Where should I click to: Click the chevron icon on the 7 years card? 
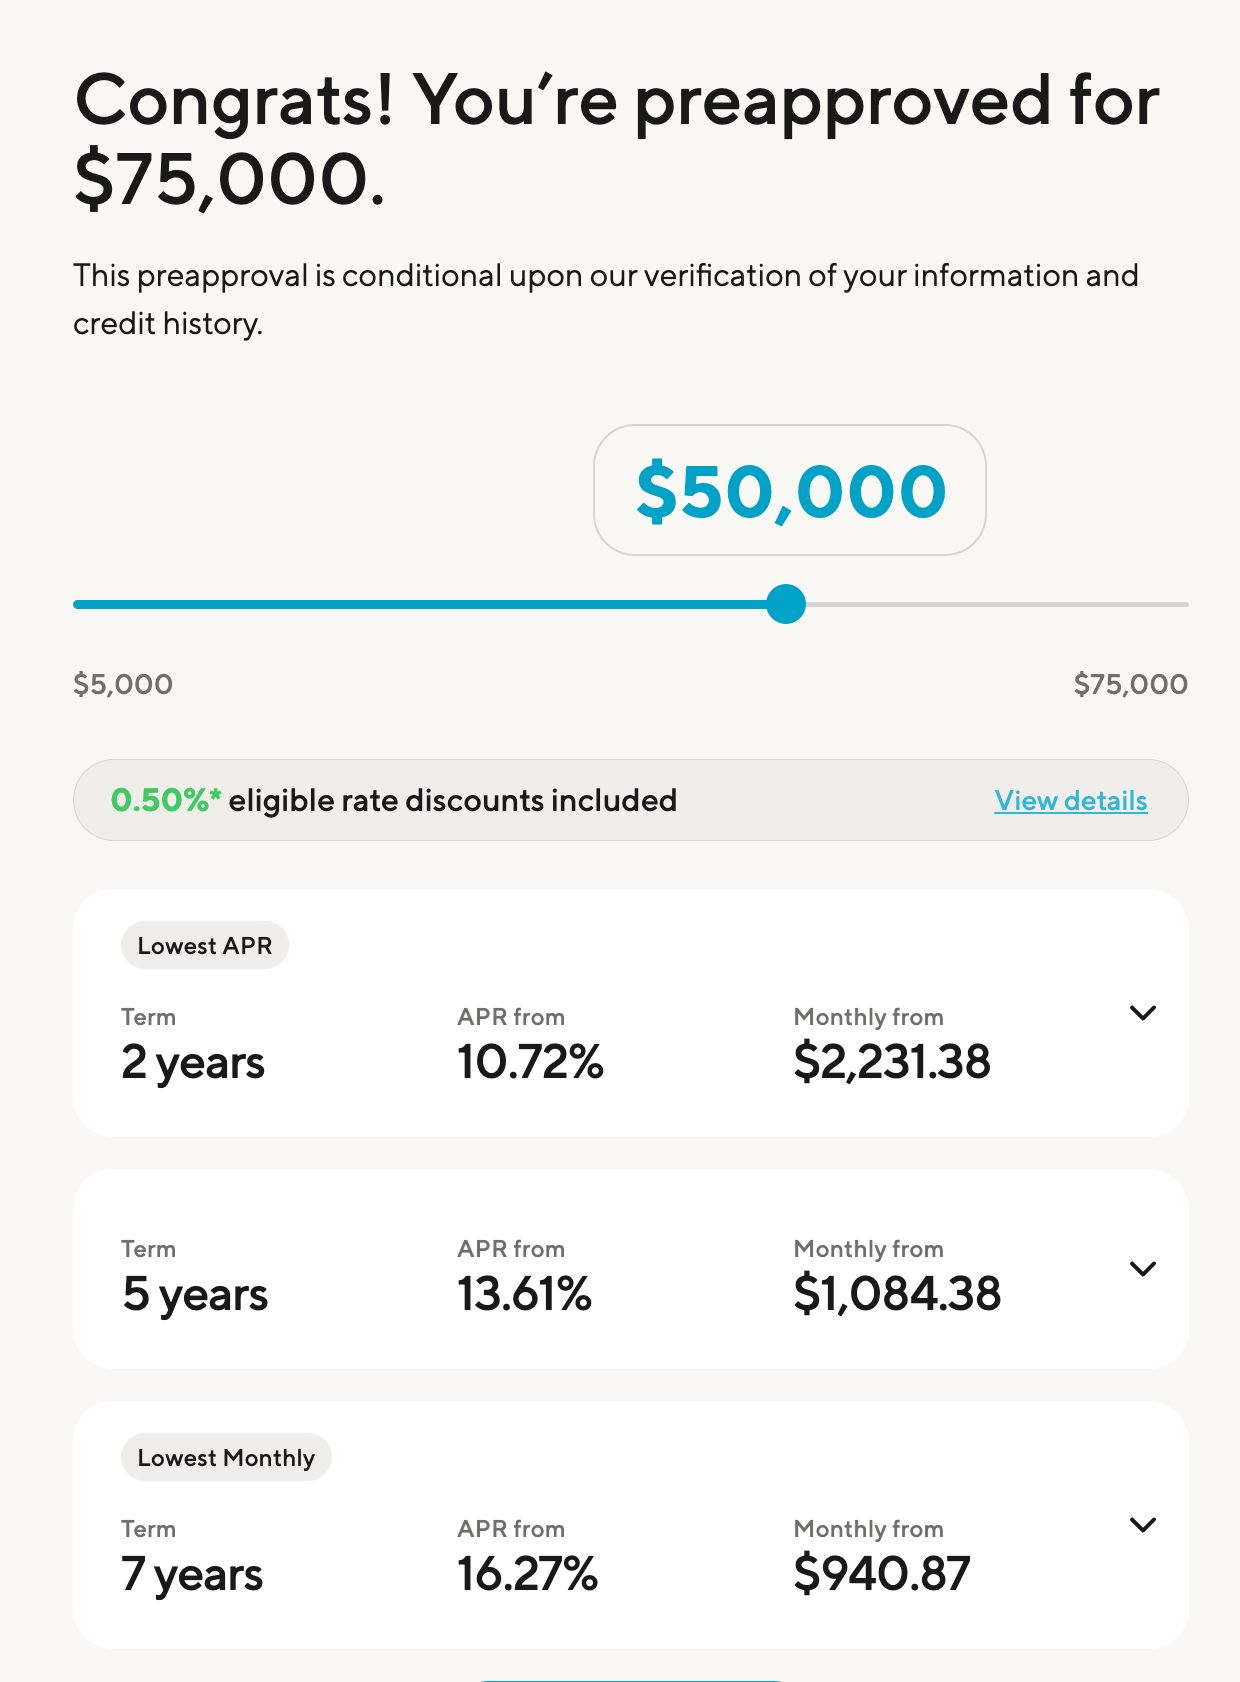click(x=1142, y=1525)
